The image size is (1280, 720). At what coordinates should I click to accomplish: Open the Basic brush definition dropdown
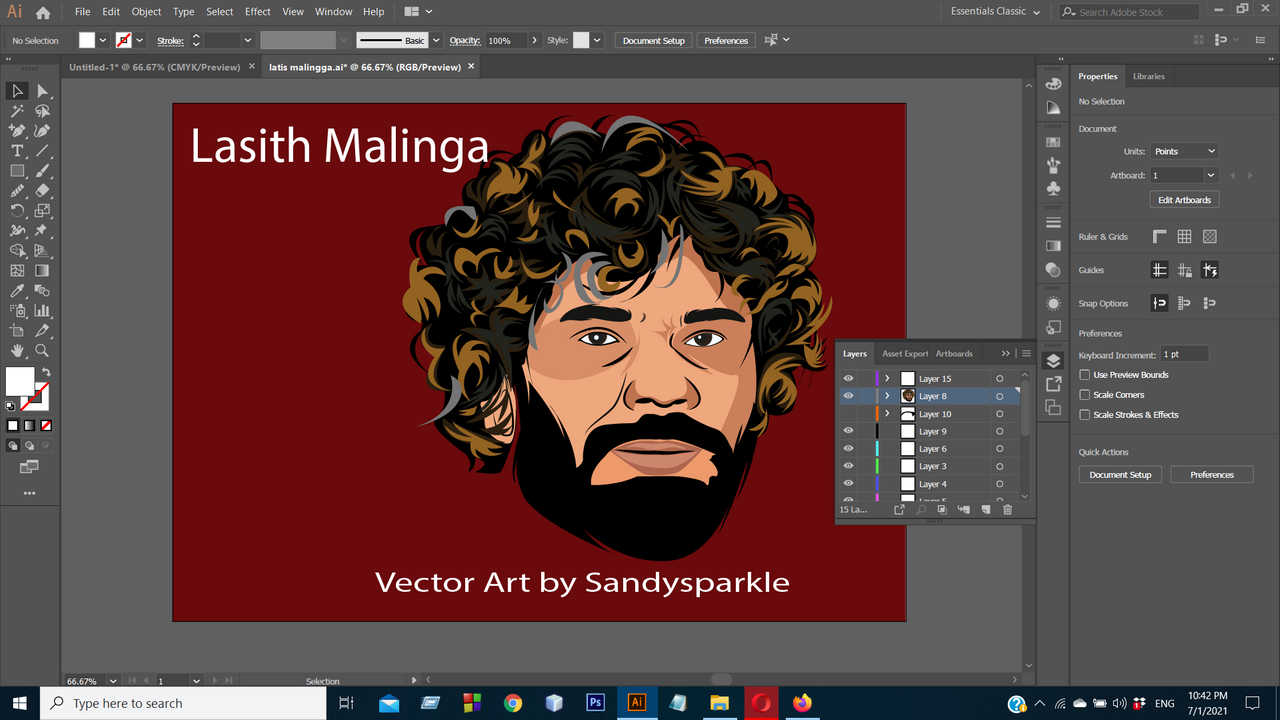[436, 40]
